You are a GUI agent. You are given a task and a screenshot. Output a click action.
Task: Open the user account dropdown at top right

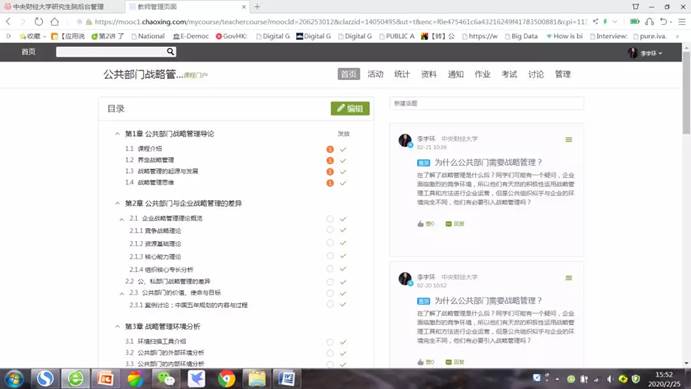coord(645,53)
